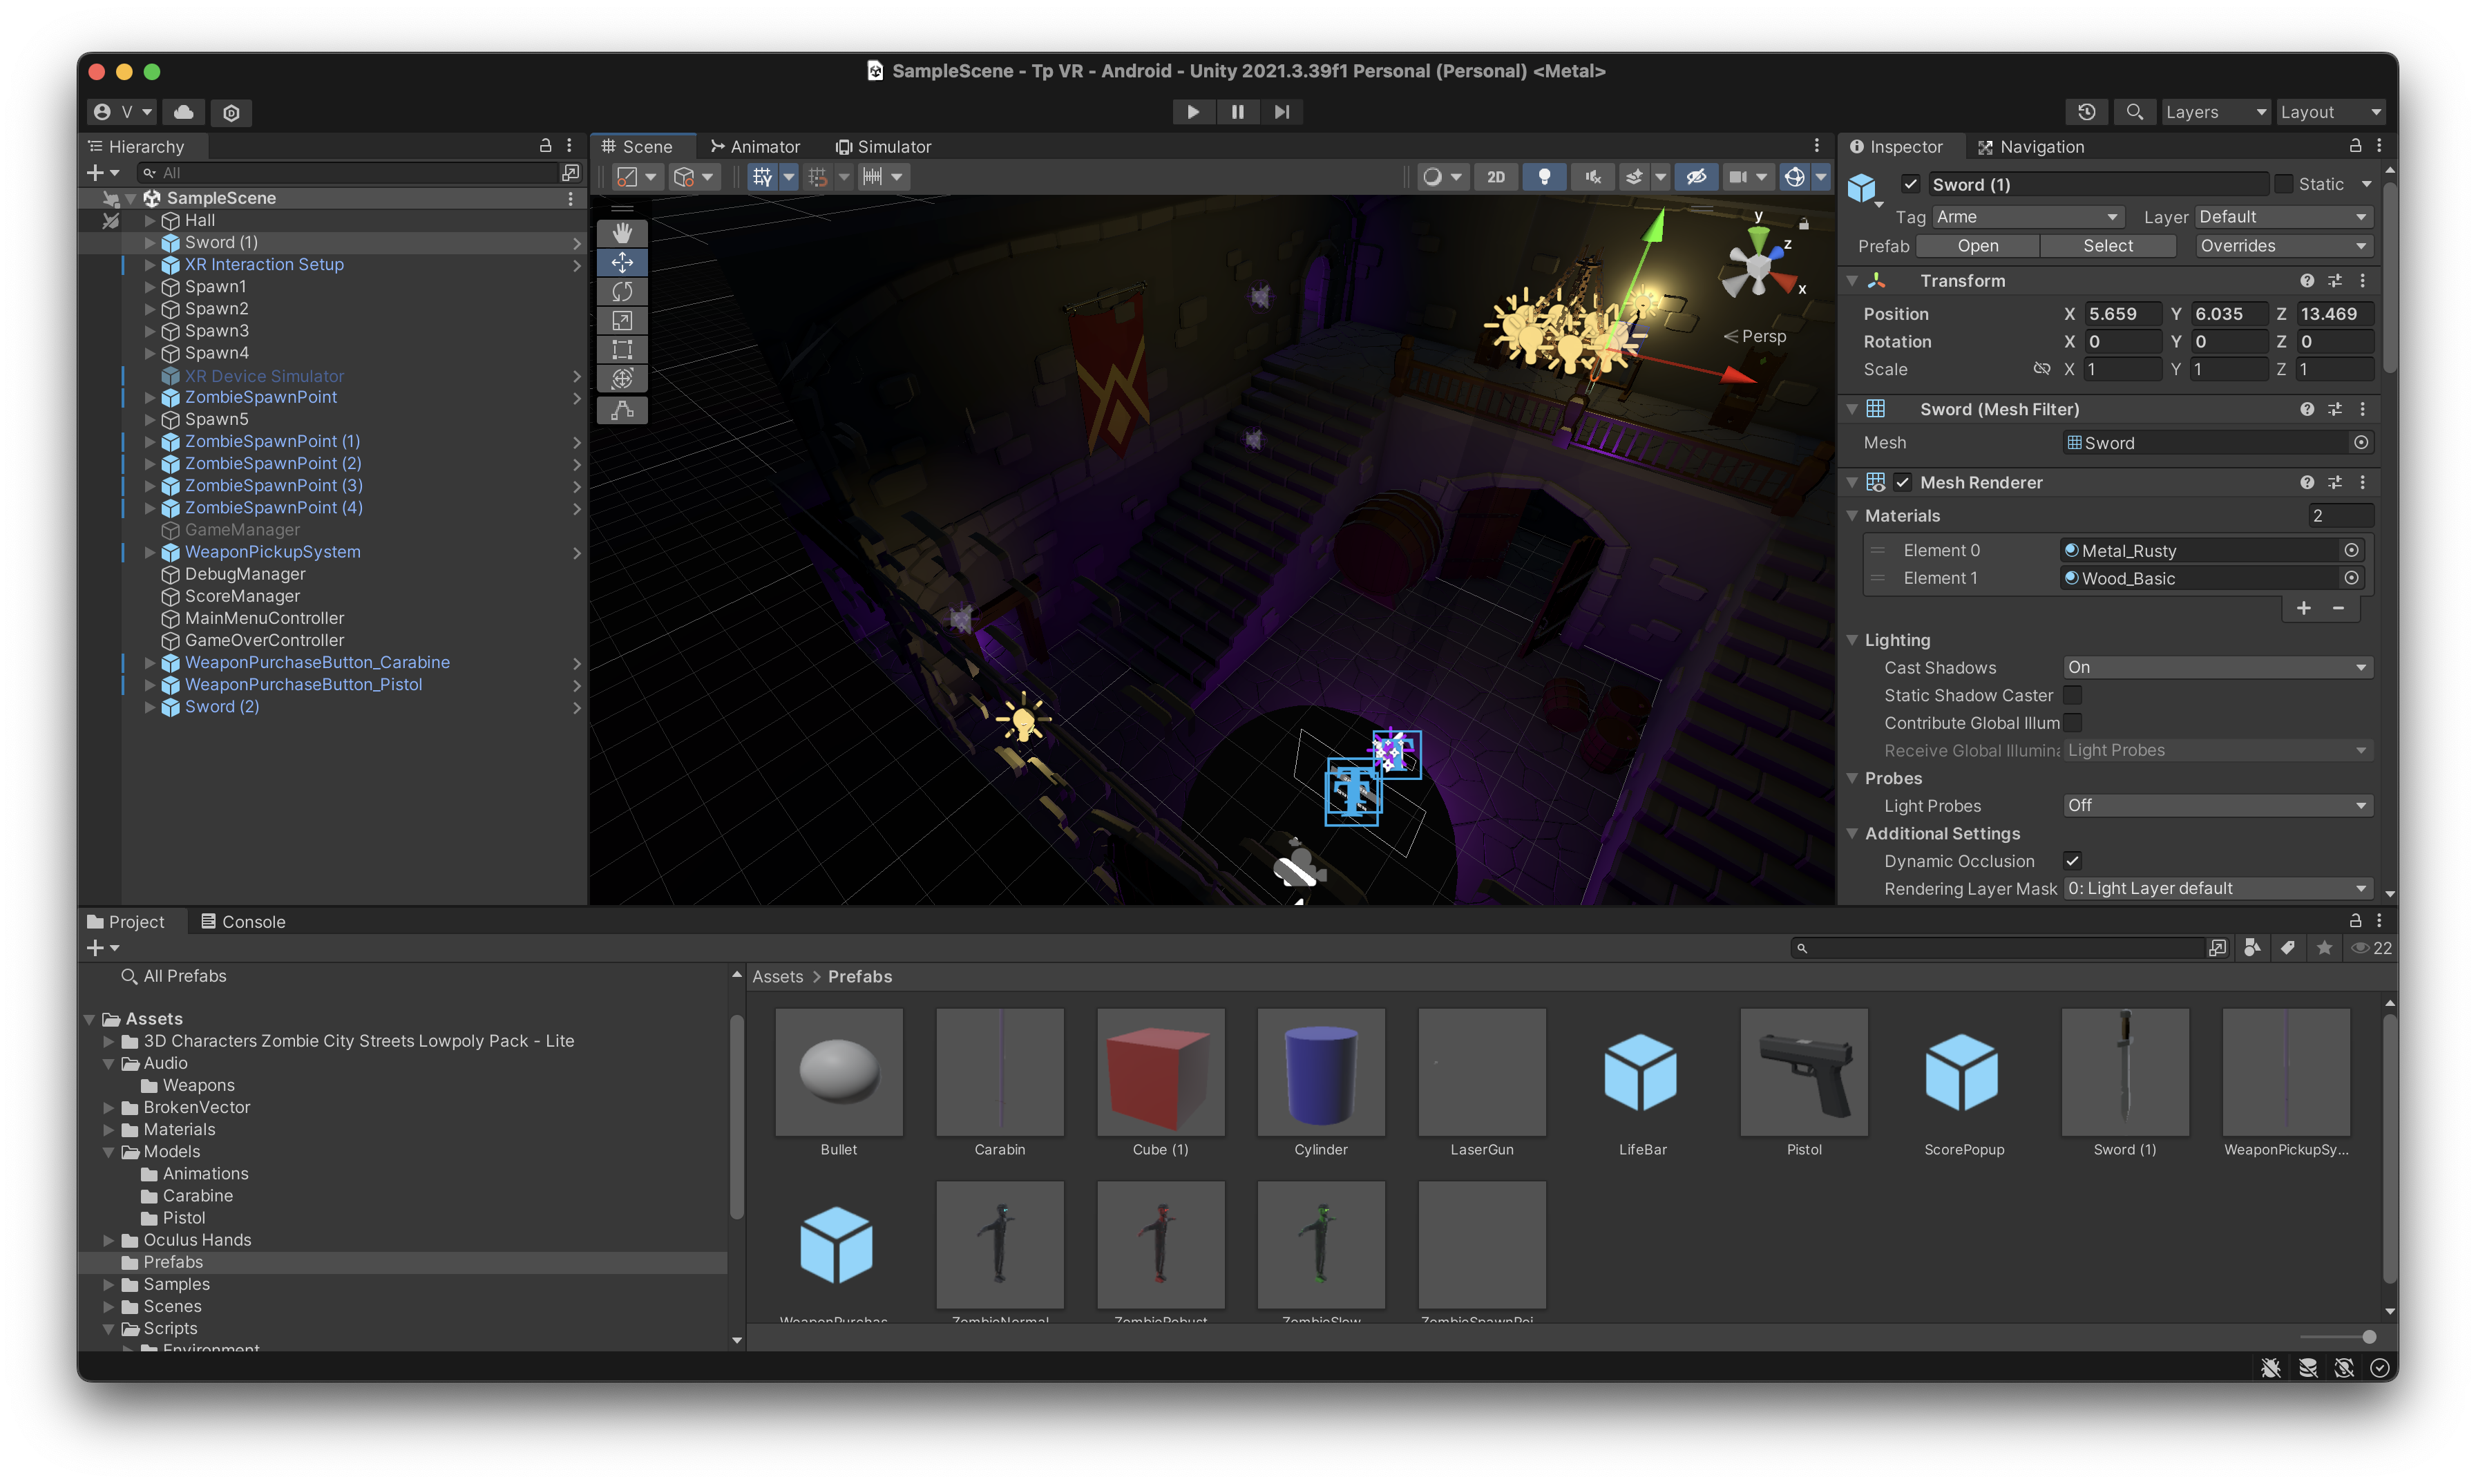Screen dimensions: 2476x1484
Task: Click the Play button
Action: (x=1192, y=111)
